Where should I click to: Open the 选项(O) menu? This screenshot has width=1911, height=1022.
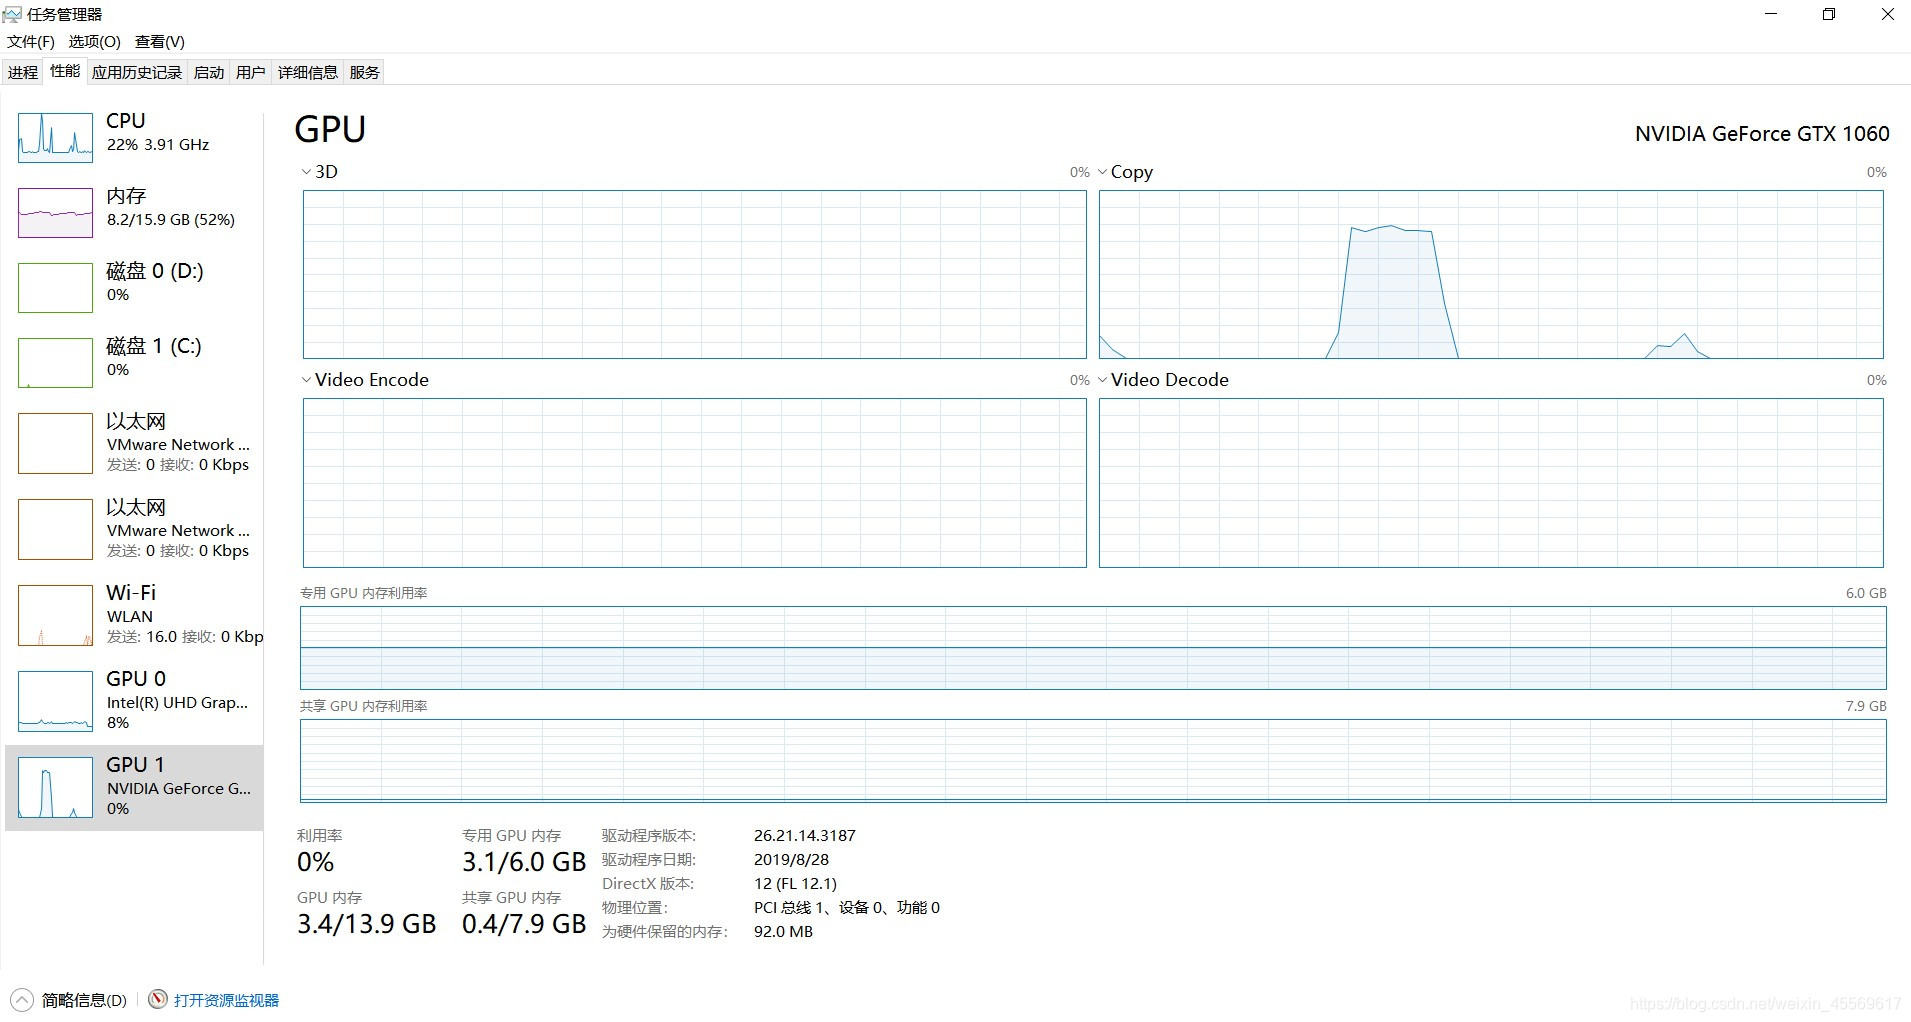coord(94,41)
